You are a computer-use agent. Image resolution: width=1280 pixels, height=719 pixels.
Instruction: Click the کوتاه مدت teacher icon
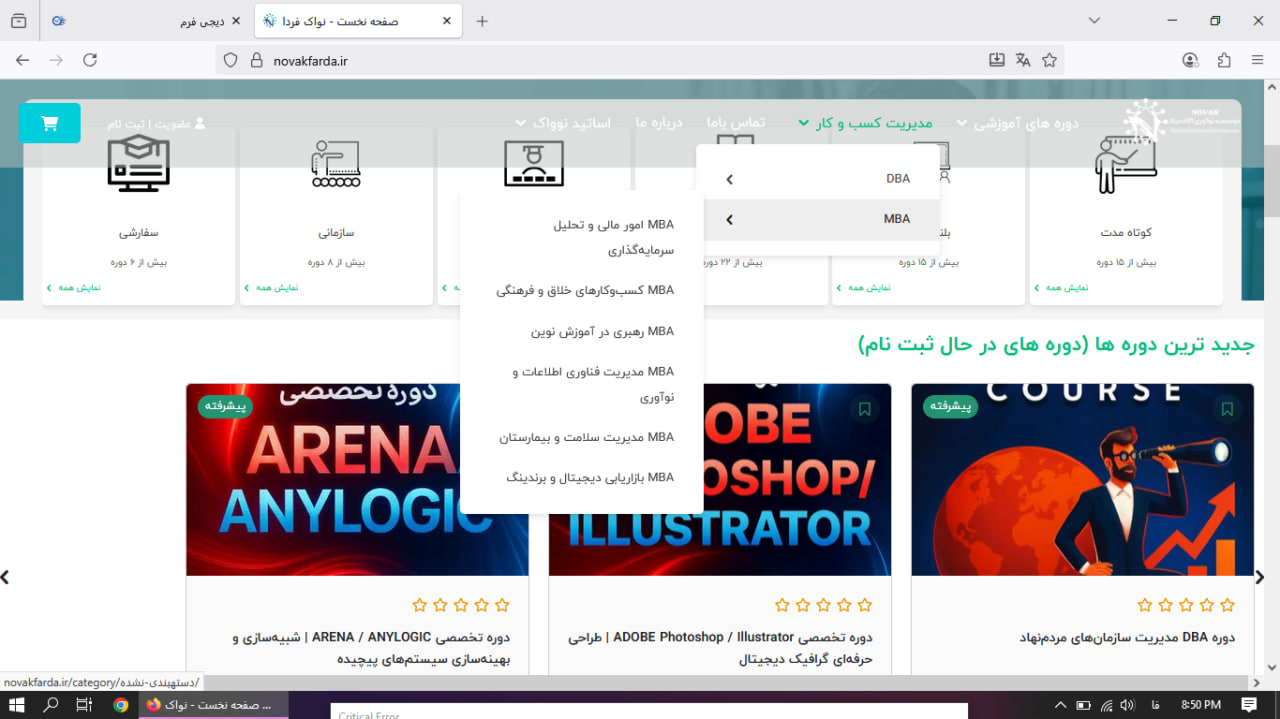(x=1125, y=166)
